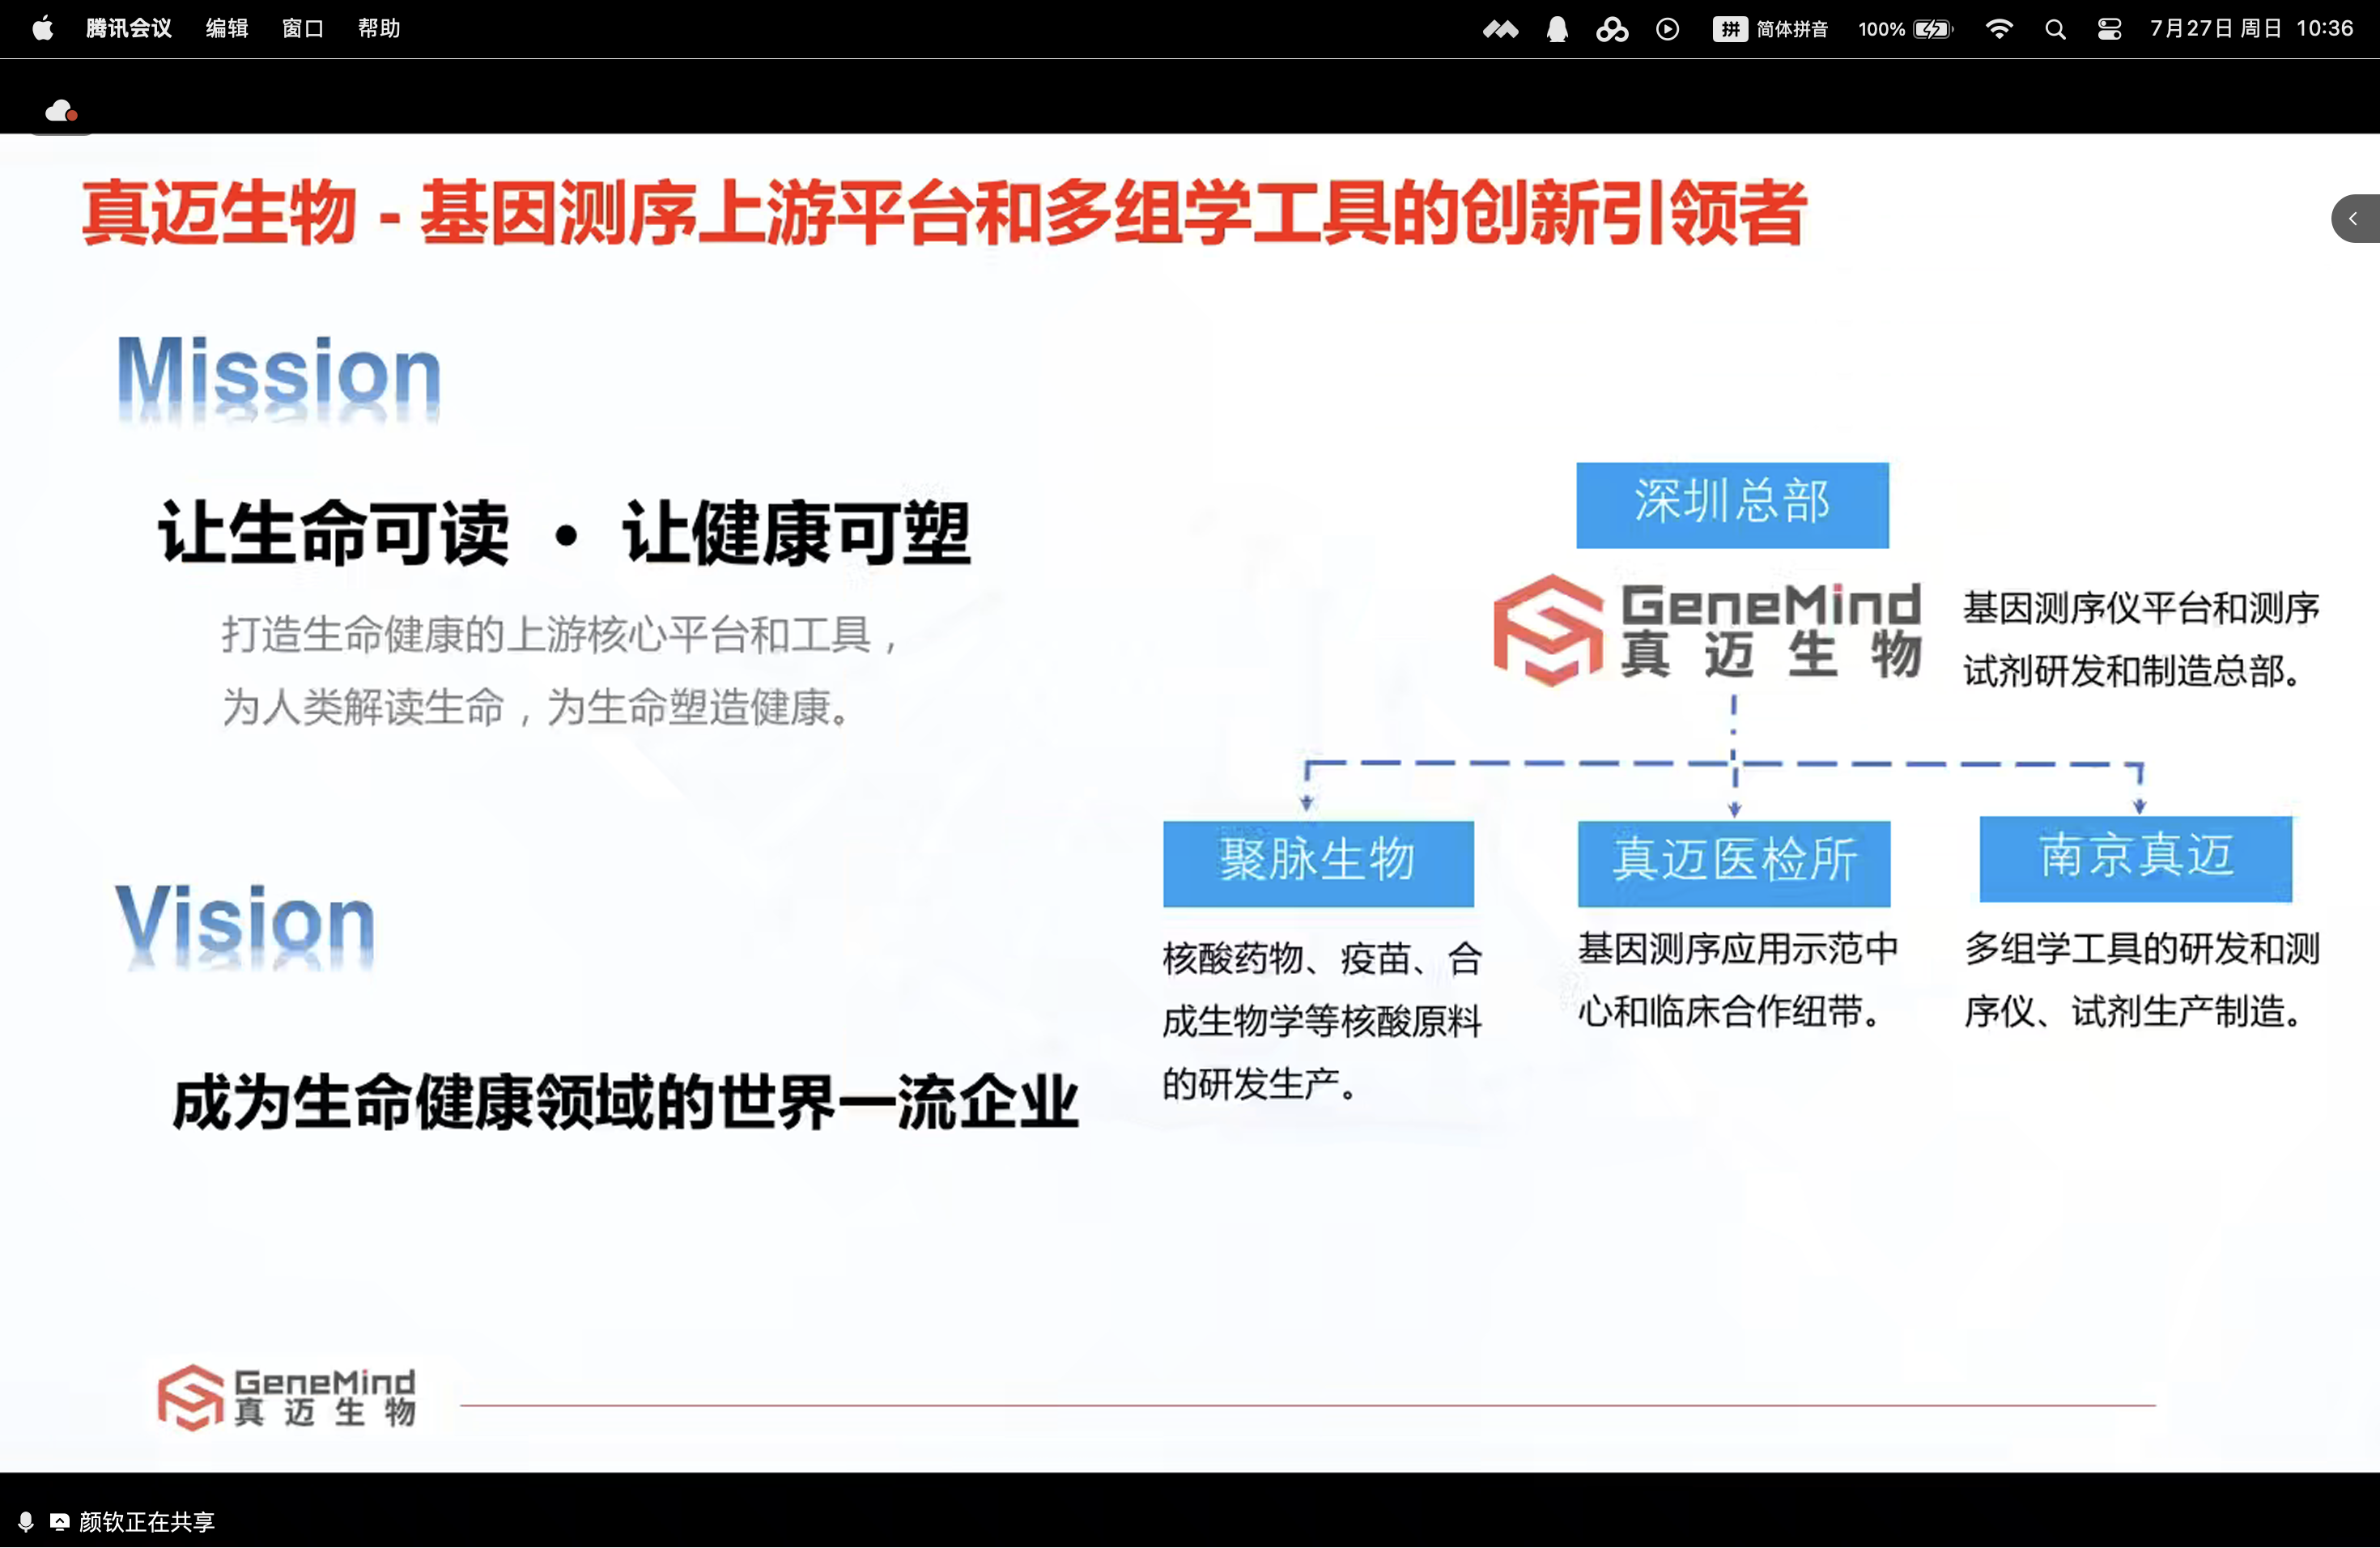Image resolution: width=2380 pixels, height=1548 pixels.
Task: Click the text 多组学工具的研发和测序仪
Action: (x=2141, y=980)
